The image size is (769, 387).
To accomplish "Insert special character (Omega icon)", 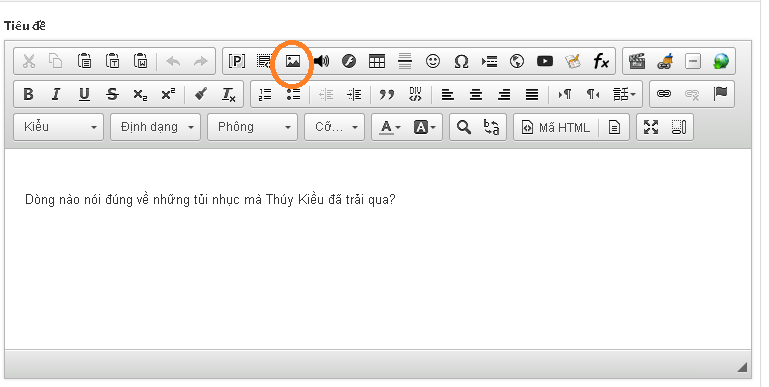I will [461, 61].
